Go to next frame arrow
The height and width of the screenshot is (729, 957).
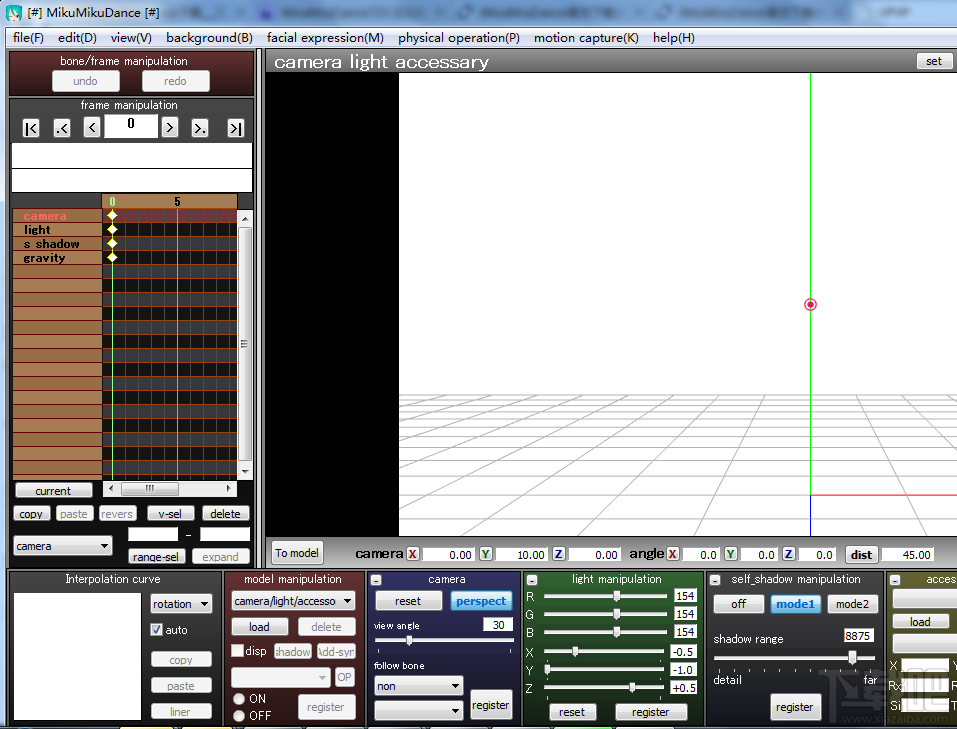click(170, 128)
